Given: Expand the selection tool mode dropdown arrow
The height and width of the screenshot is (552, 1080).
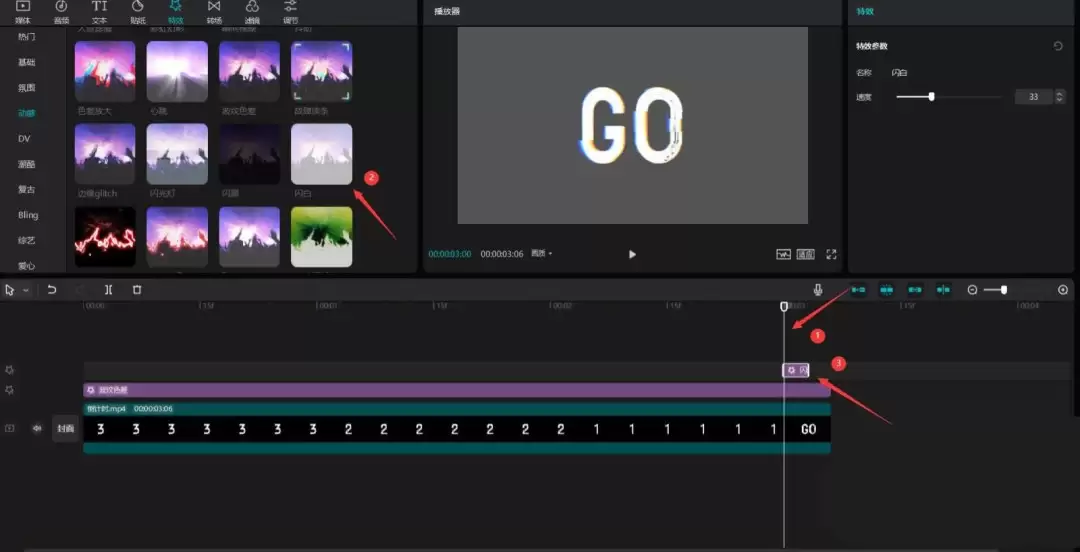Looking at the screenshot, I should [26, 290].
